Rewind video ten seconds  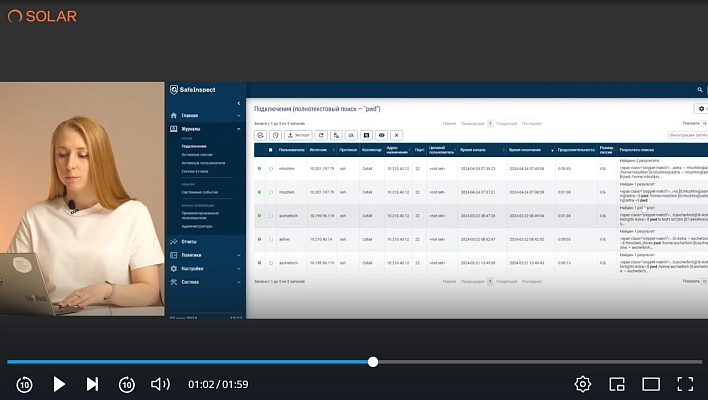tap(24, 384)
